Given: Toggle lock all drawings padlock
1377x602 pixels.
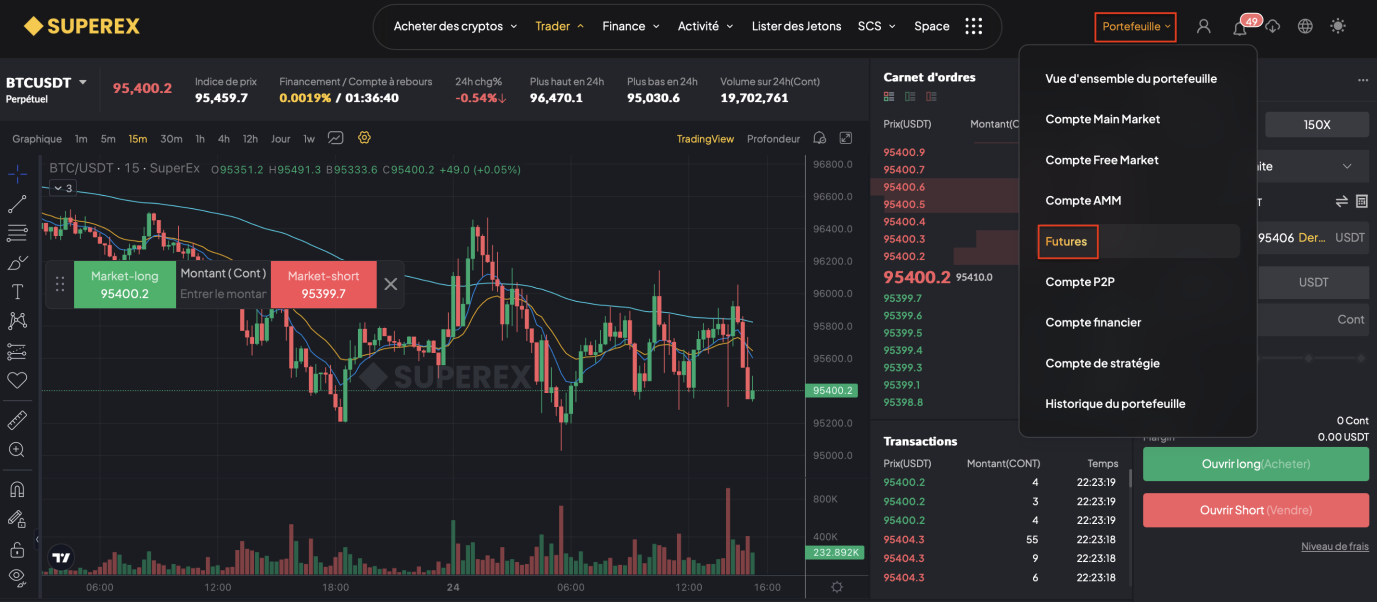Looking at the screenshot, I should [x=17, y=549].
